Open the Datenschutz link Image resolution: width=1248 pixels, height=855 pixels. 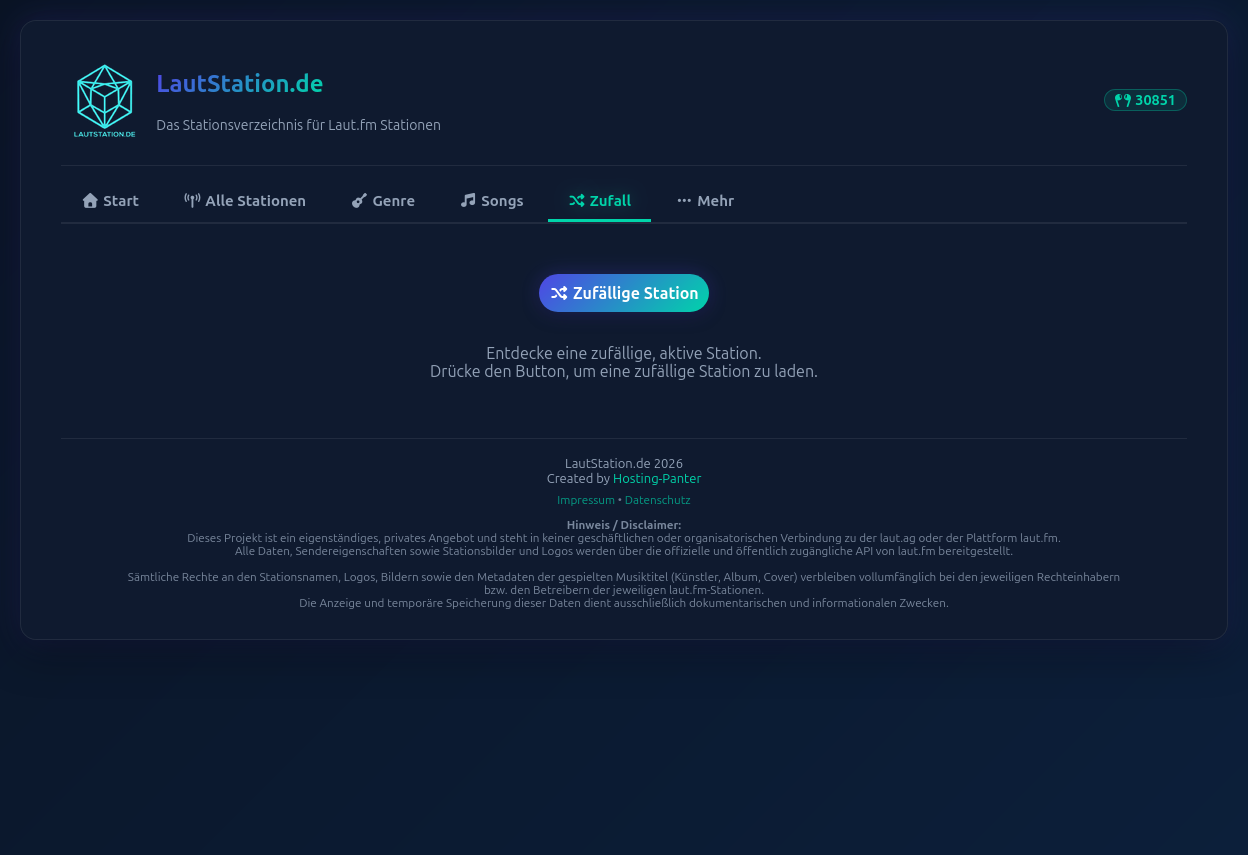point(657,500)
